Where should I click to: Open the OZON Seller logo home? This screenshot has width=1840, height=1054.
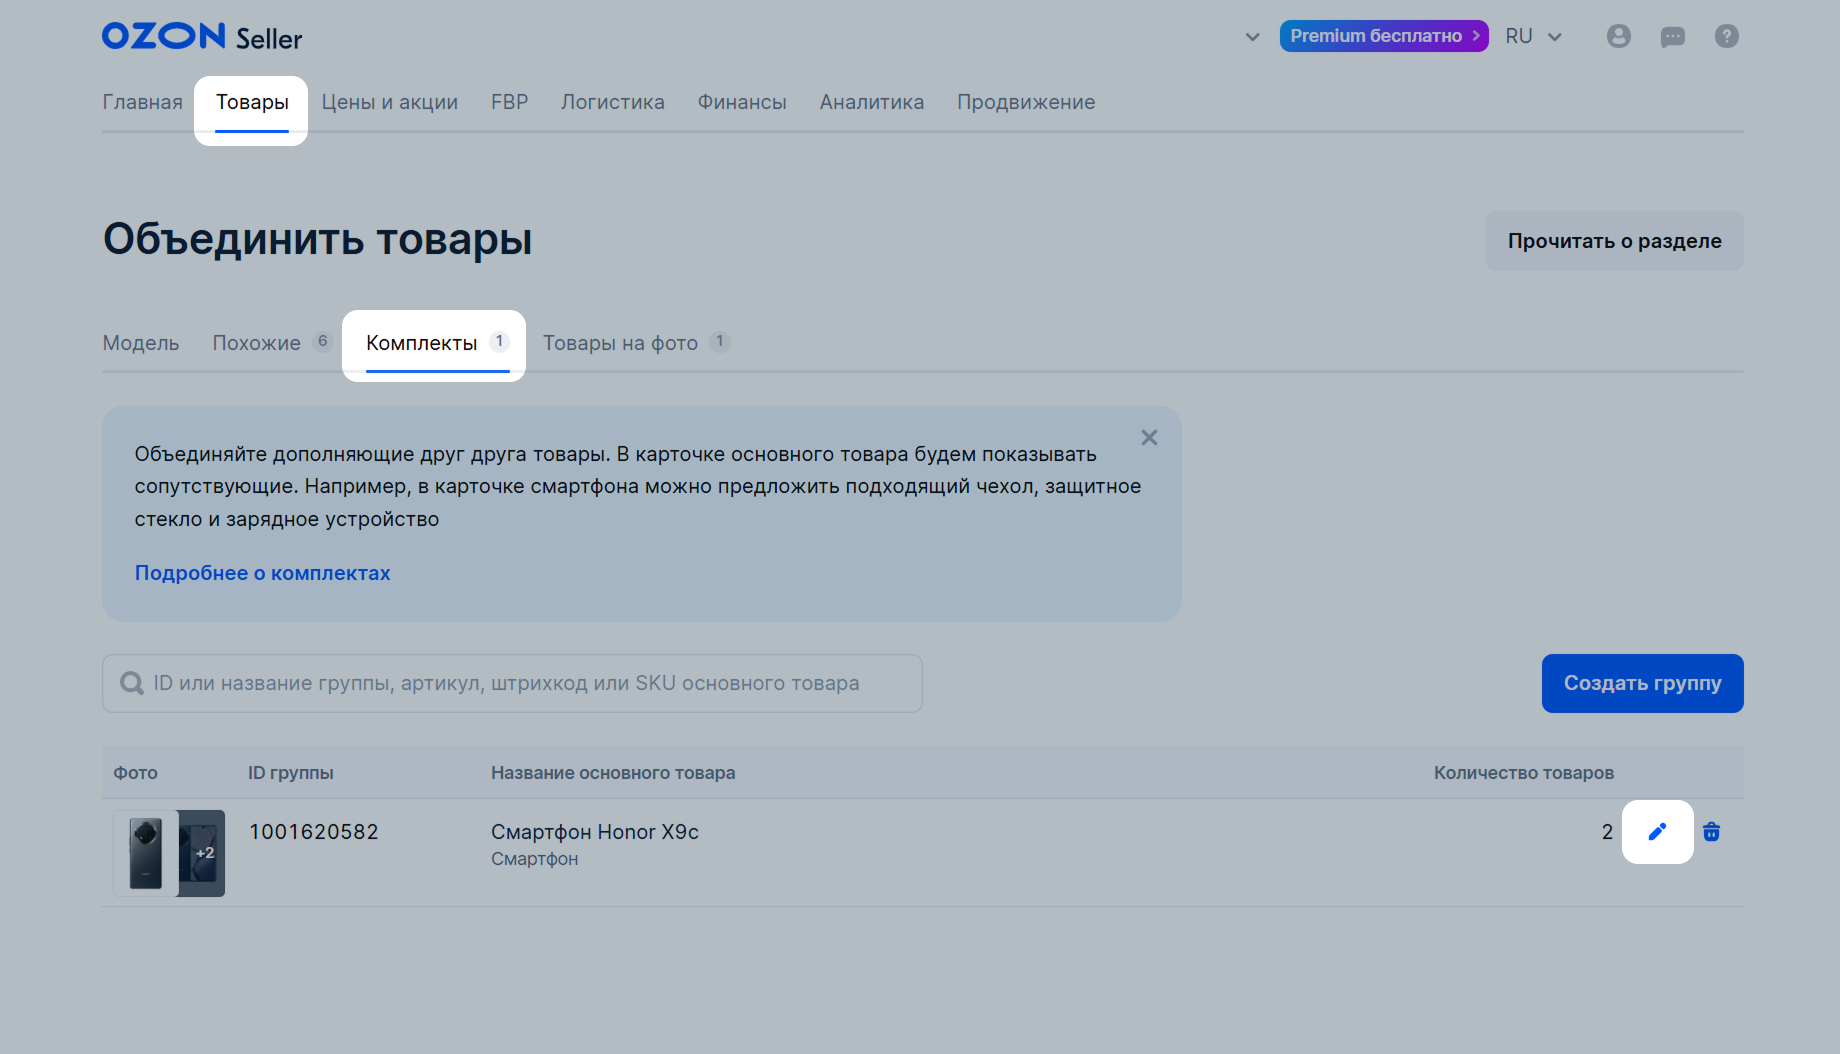(202, 37)
